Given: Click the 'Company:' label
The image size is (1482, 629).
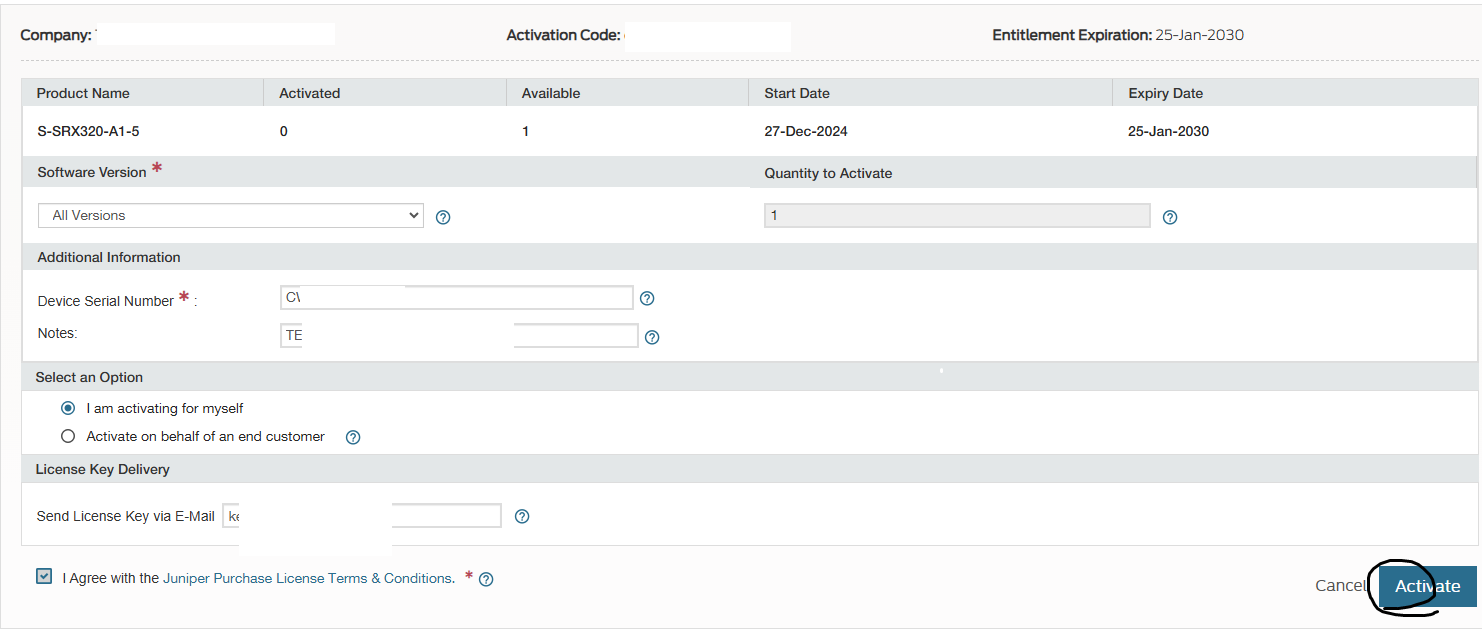Looking at the screenshot, I should click(x=56, y=35).
